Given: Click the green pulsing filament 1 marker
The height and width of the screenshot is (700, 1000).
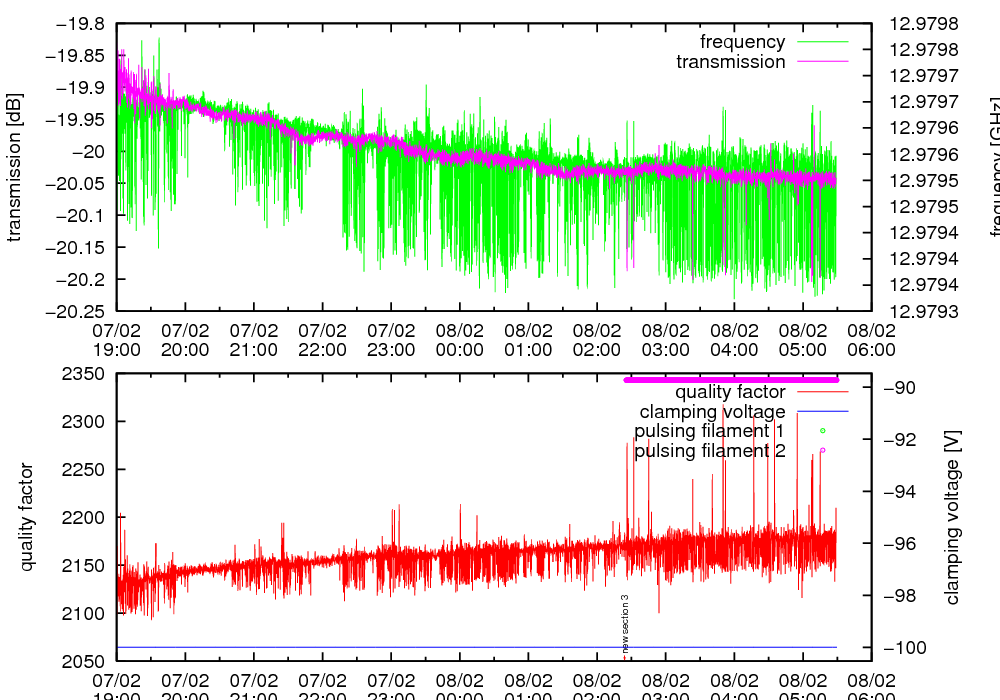Looking at the screenshot, I should [x=823, y=431].
